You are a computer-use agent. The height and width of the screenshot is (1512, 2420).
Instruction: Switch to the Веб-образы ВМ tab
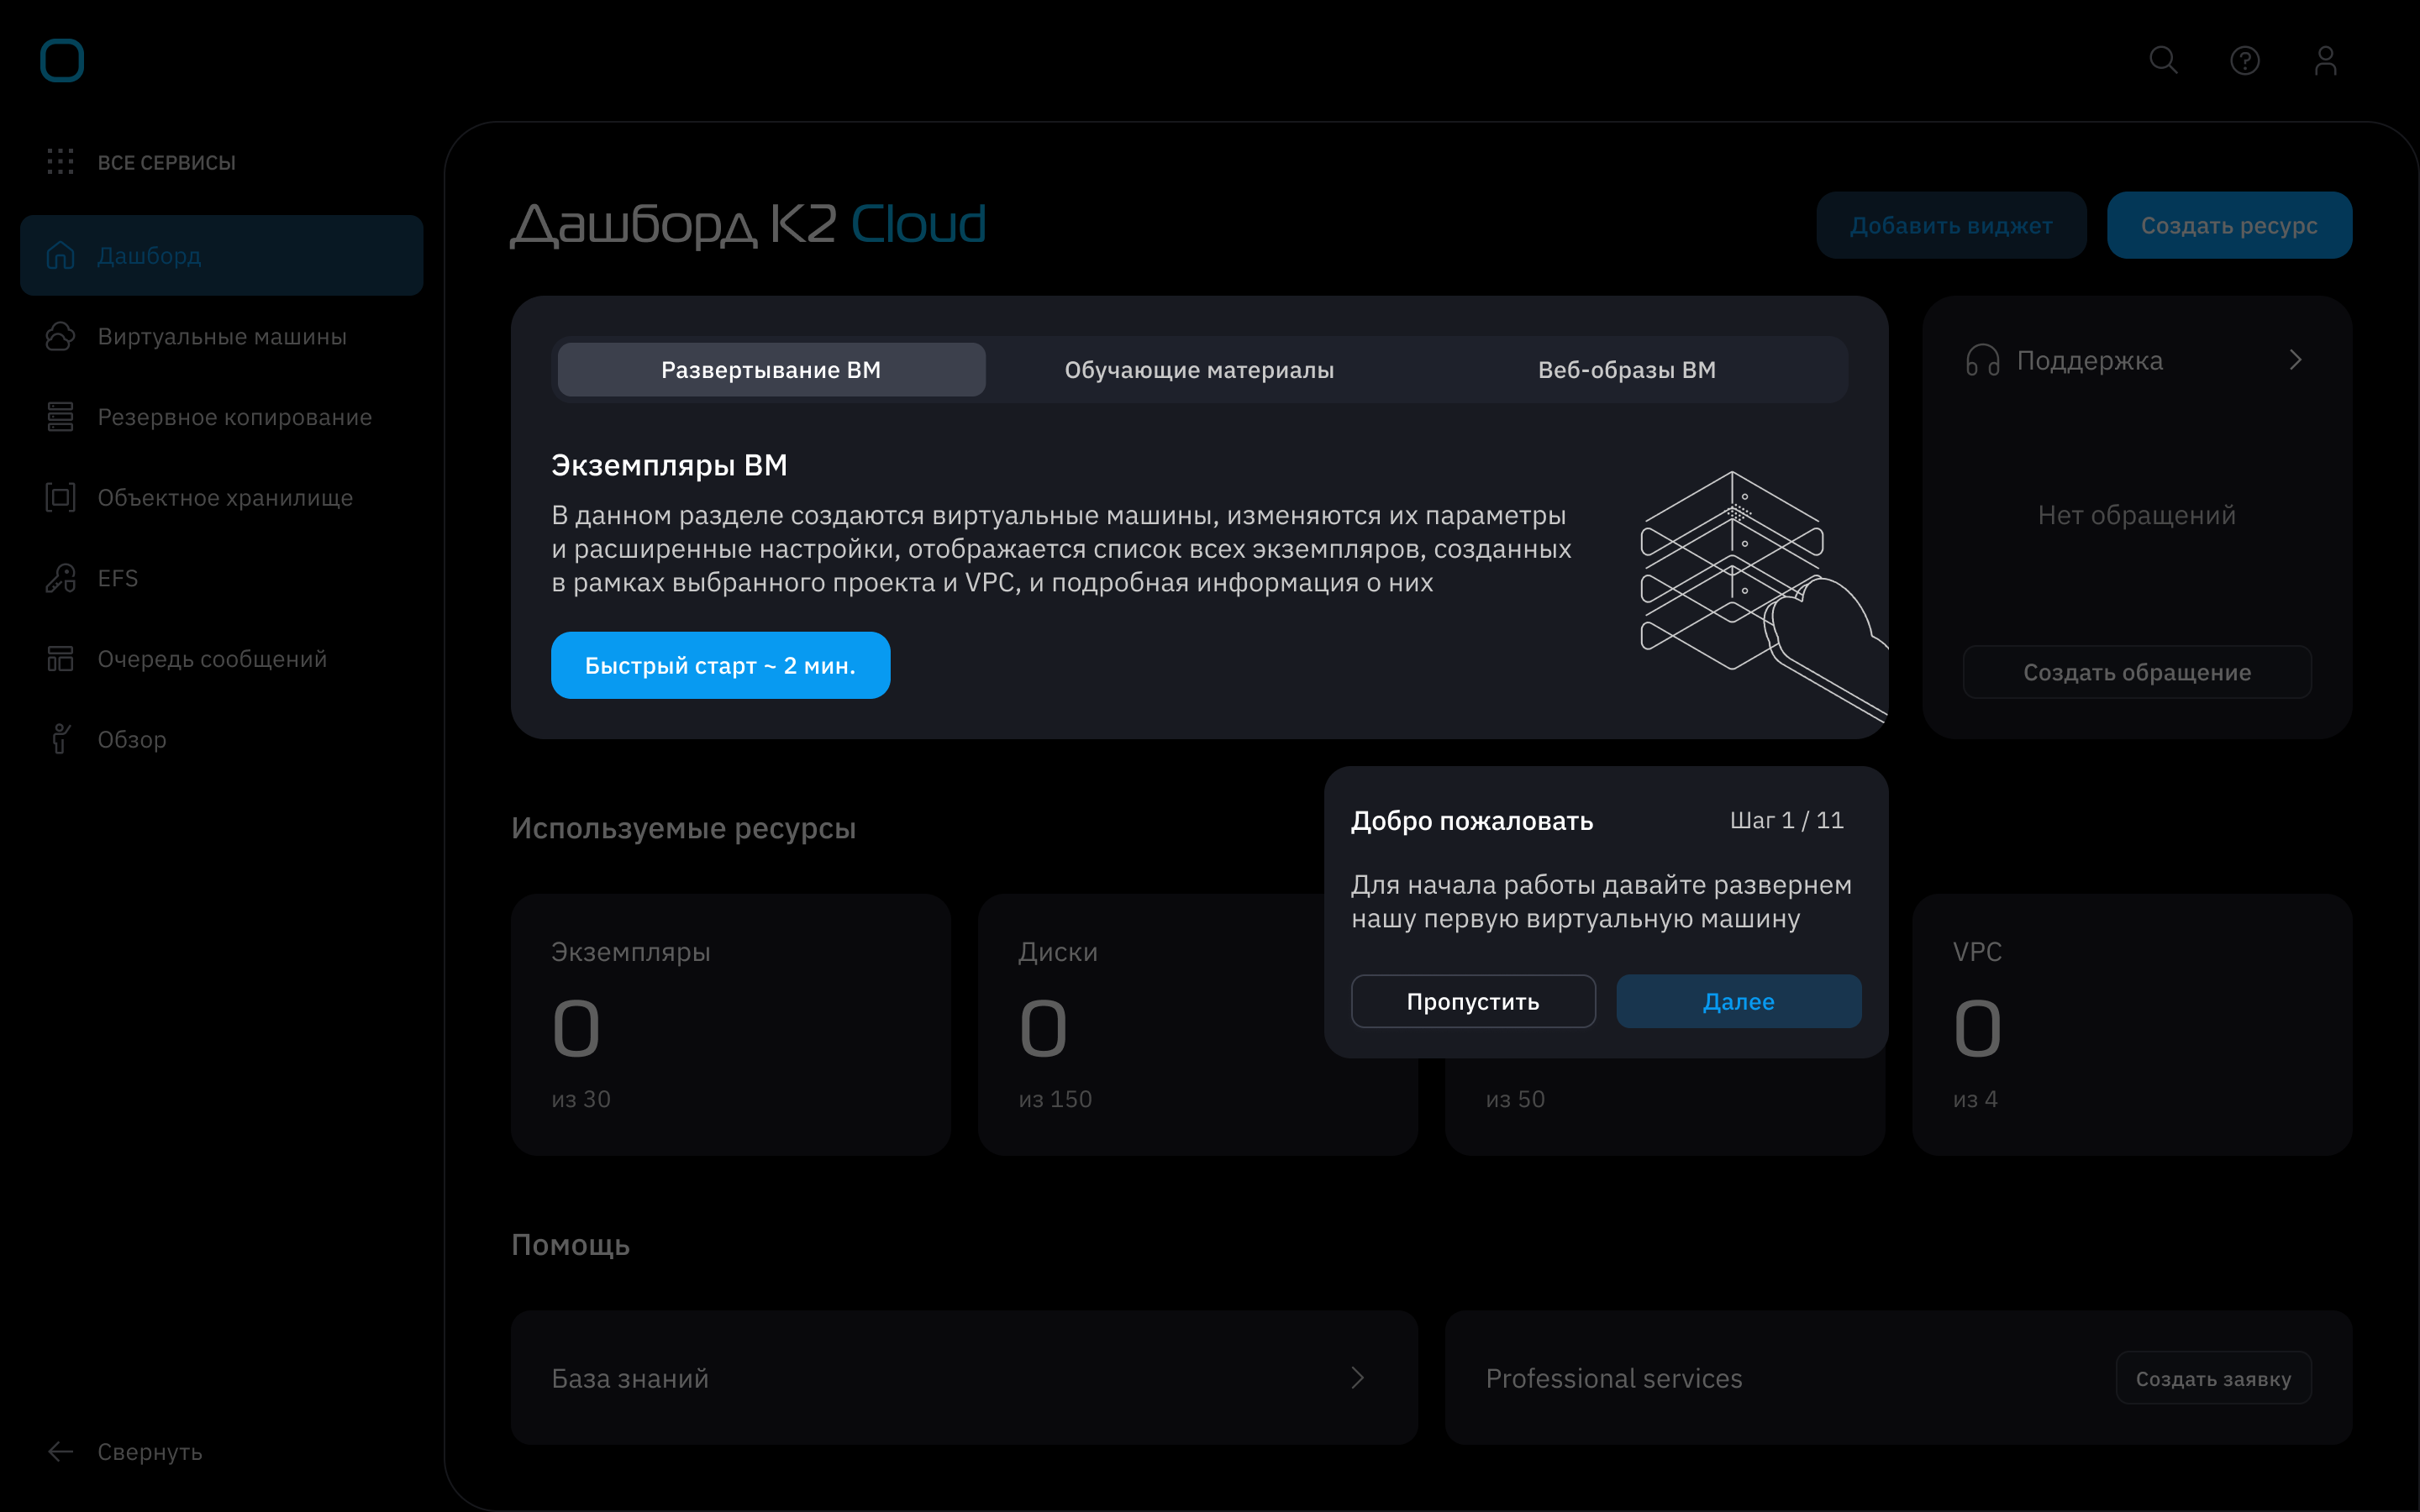pyautogui.click(x=1627, y=370)
